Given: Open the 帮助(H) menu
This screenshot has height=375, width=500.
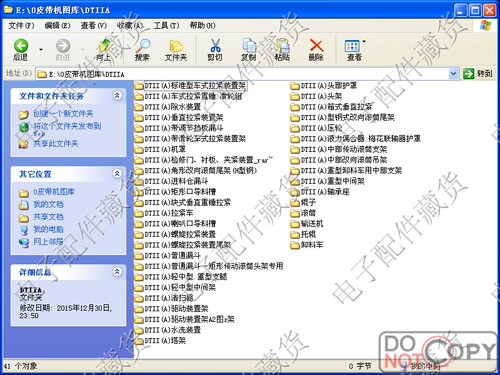Looking at the screenshot, I should pyautogui.click(x=203, y=25).
